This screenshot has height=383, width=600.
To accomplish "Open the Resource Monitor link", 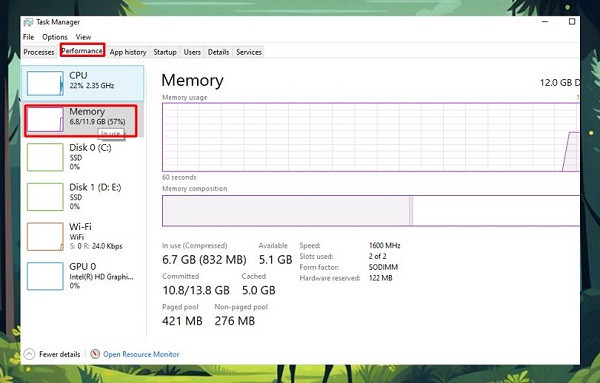I will click(x=141, y=354).
